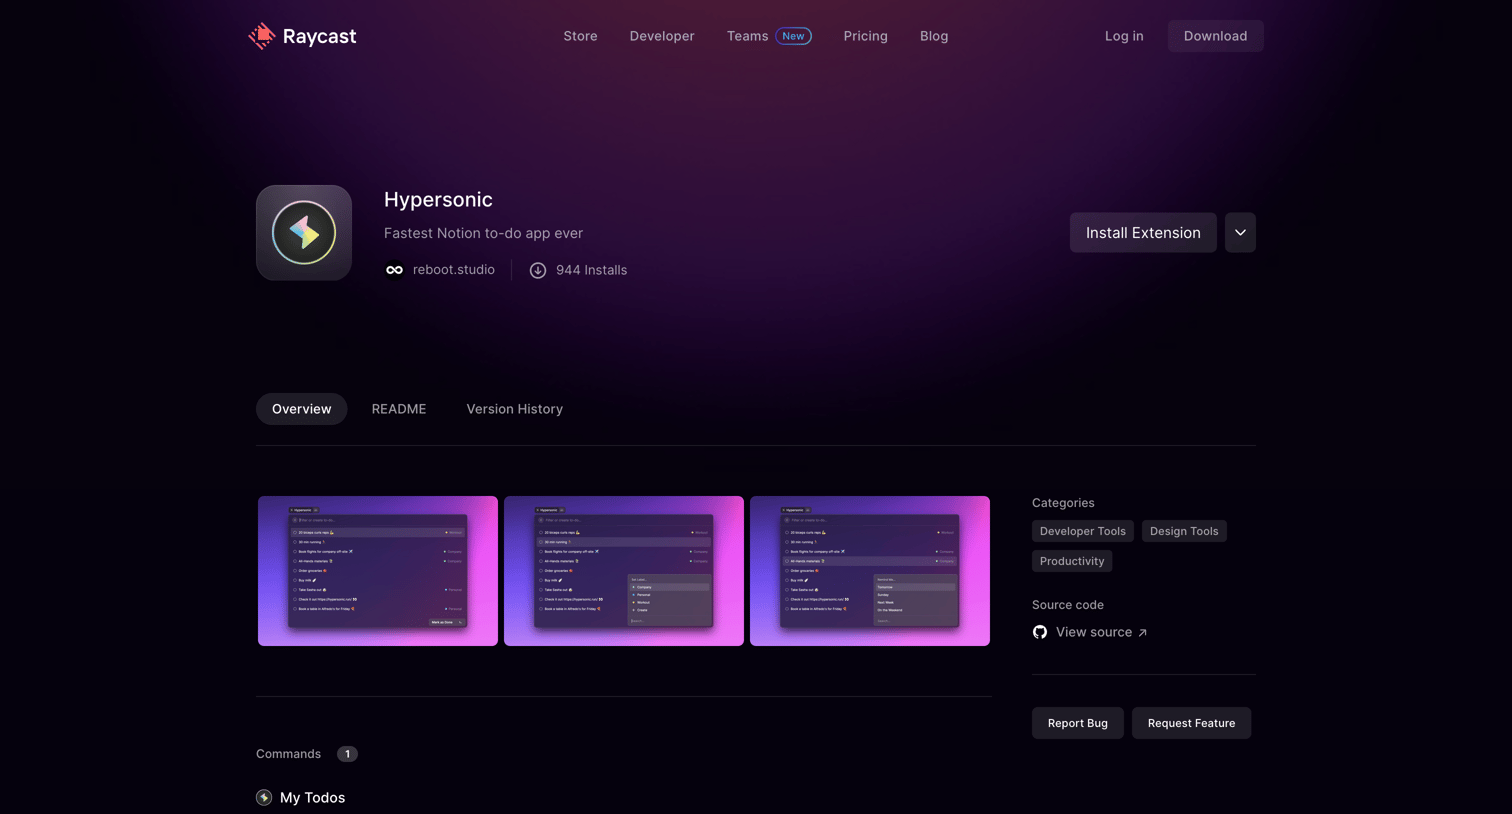
Task: Click the Categories heading
Action: tap(1063, 503)
